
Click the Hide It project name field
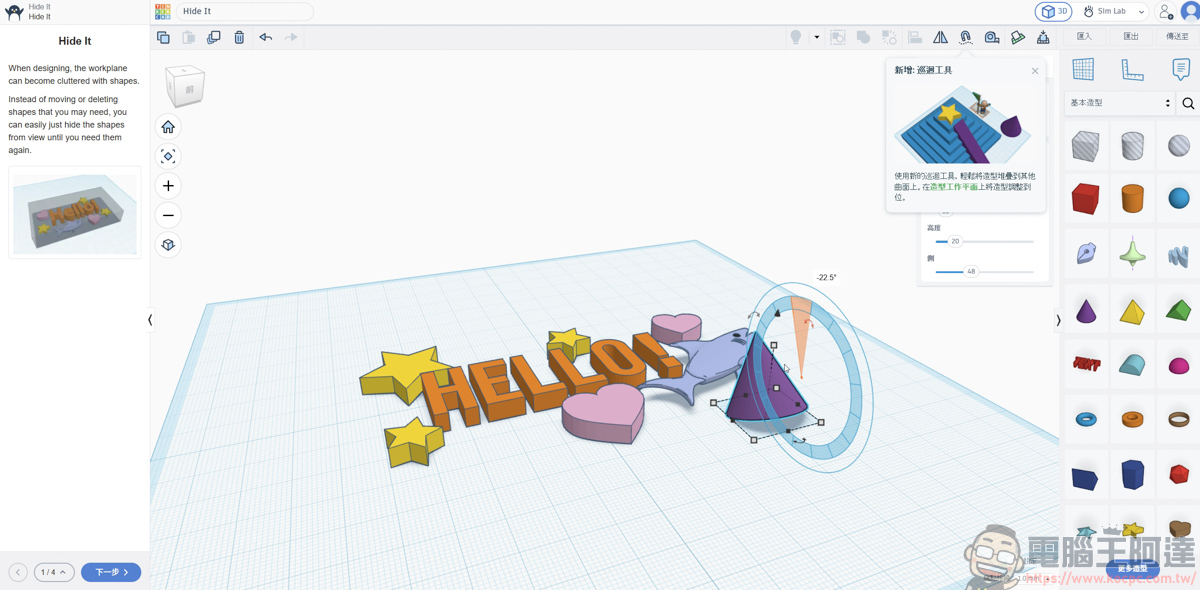pos(245,11)
